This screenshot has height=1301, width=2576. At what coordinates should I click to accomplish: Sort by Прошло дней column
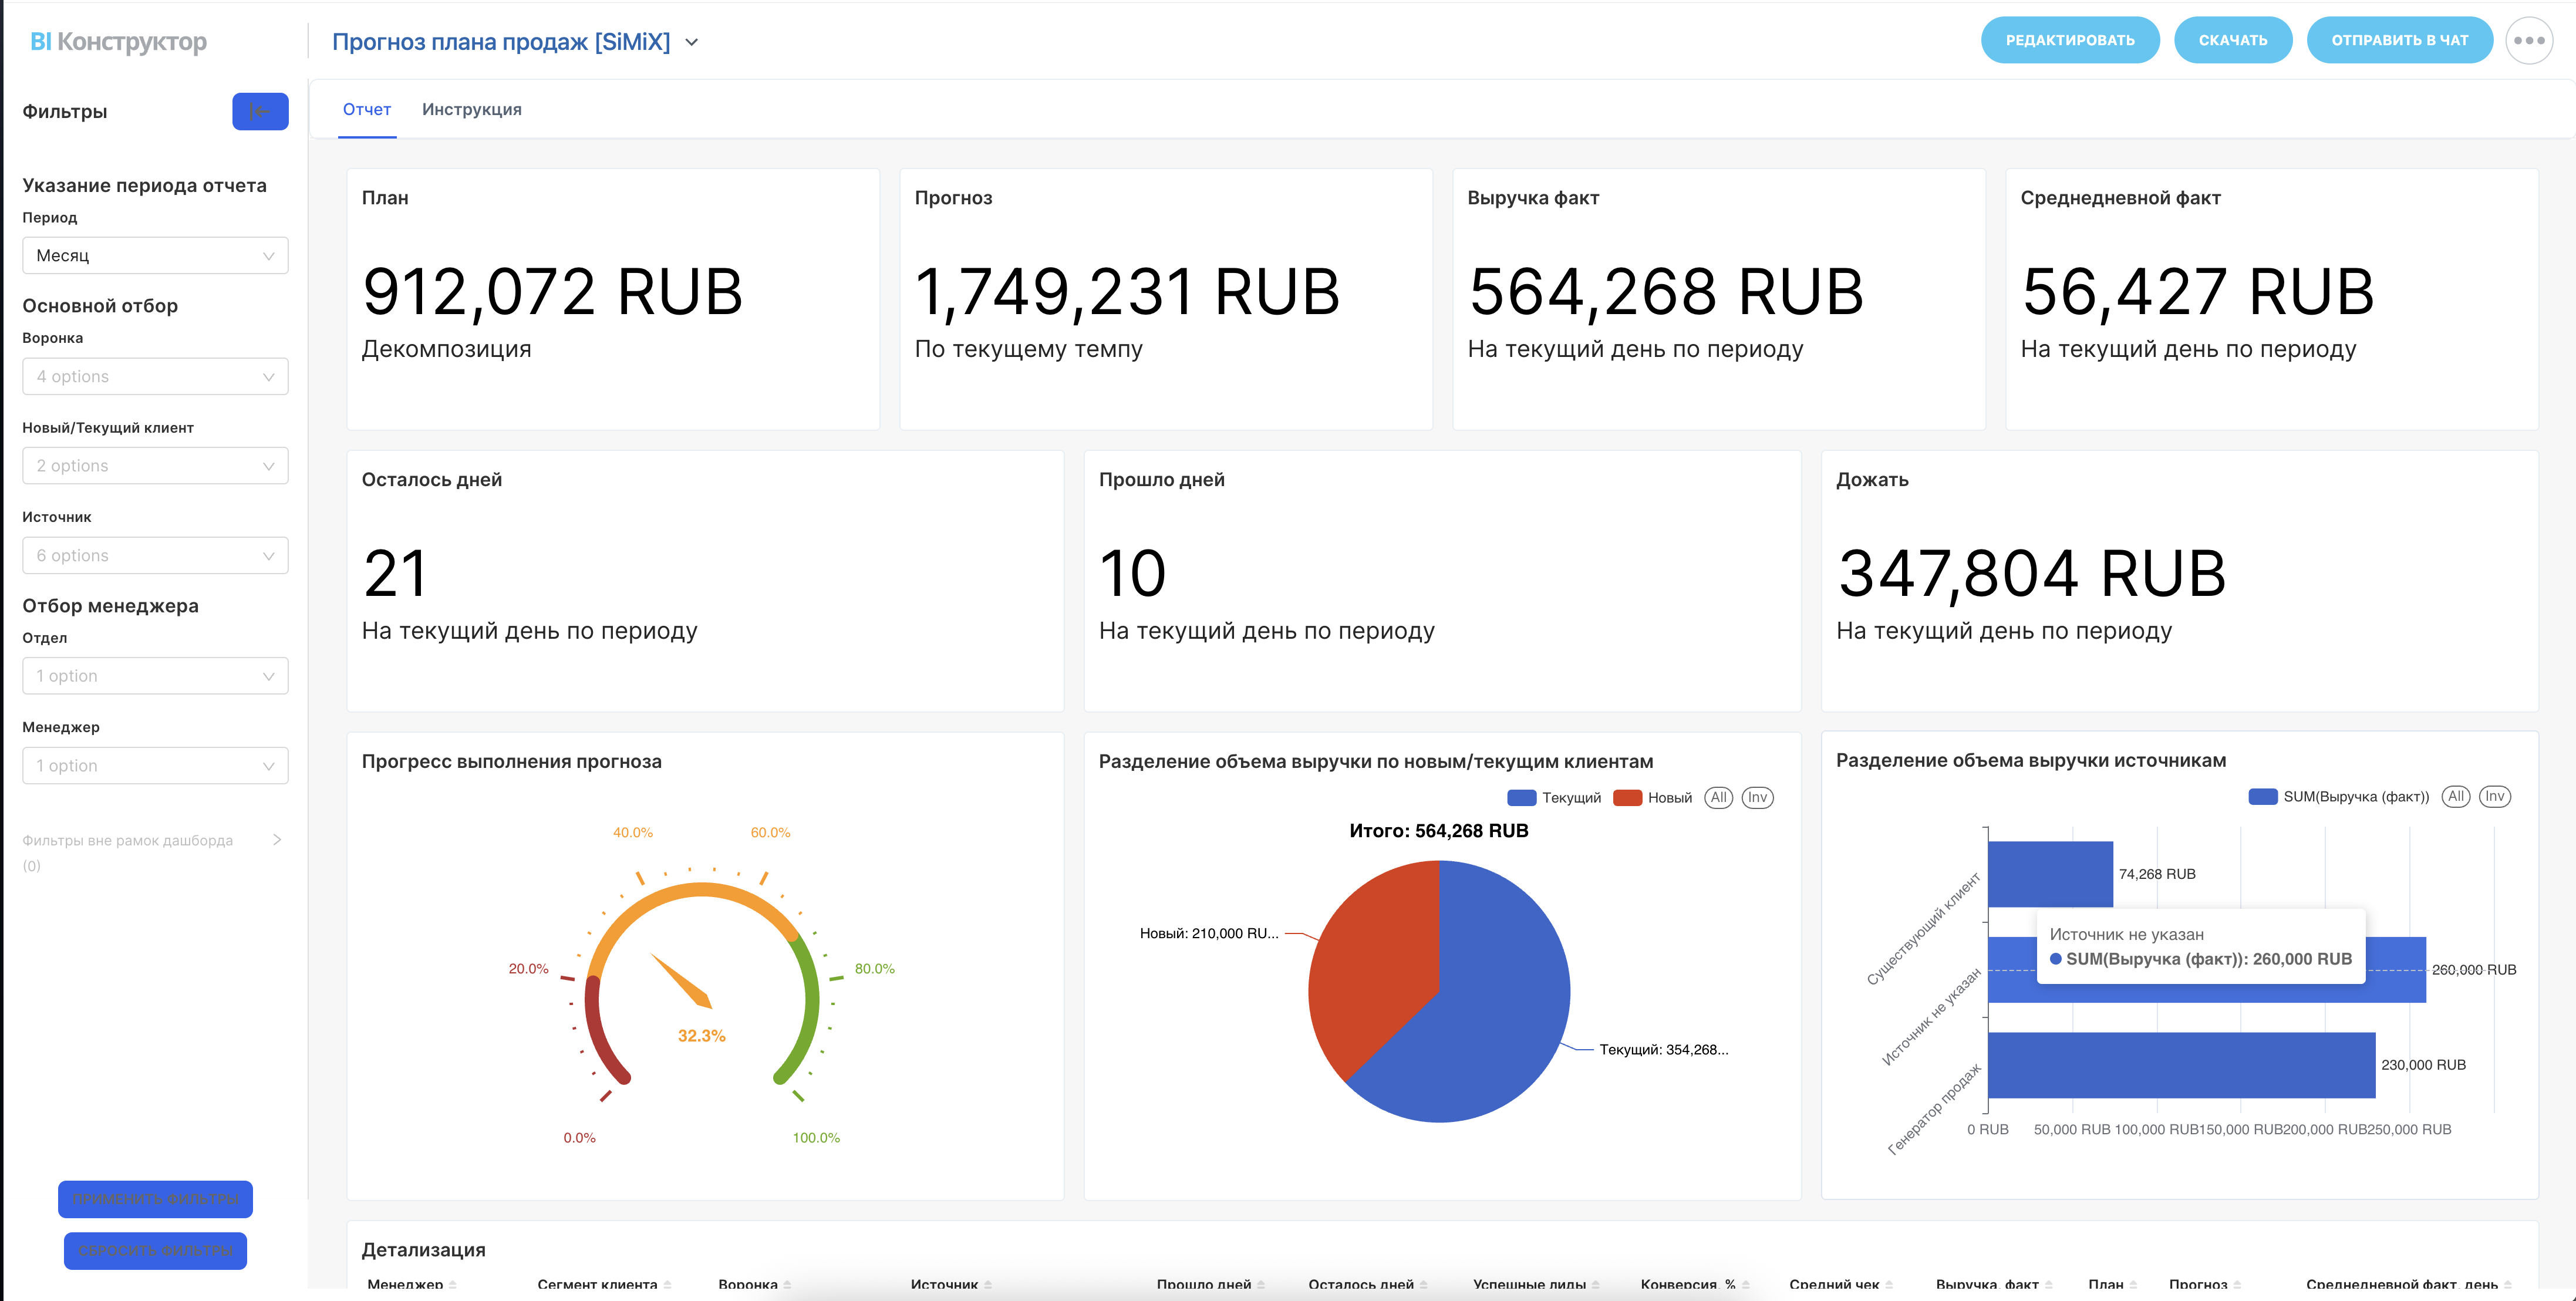tap(1204, 1285)
